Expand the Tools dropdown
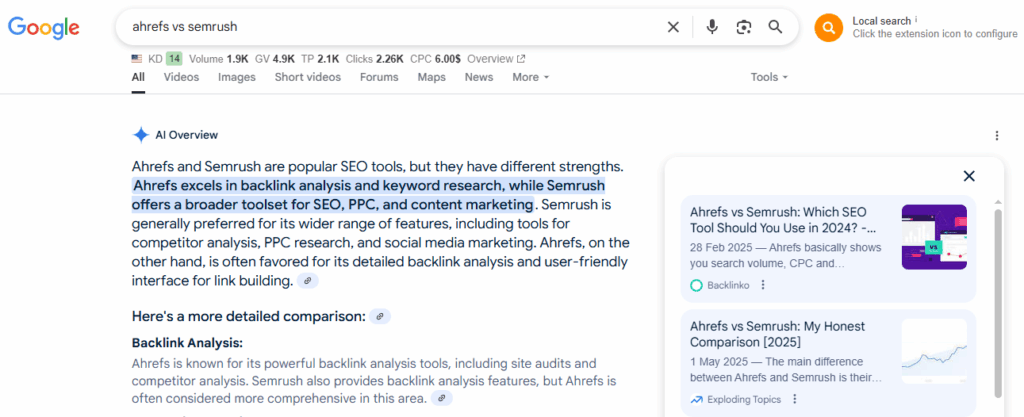 769,77
